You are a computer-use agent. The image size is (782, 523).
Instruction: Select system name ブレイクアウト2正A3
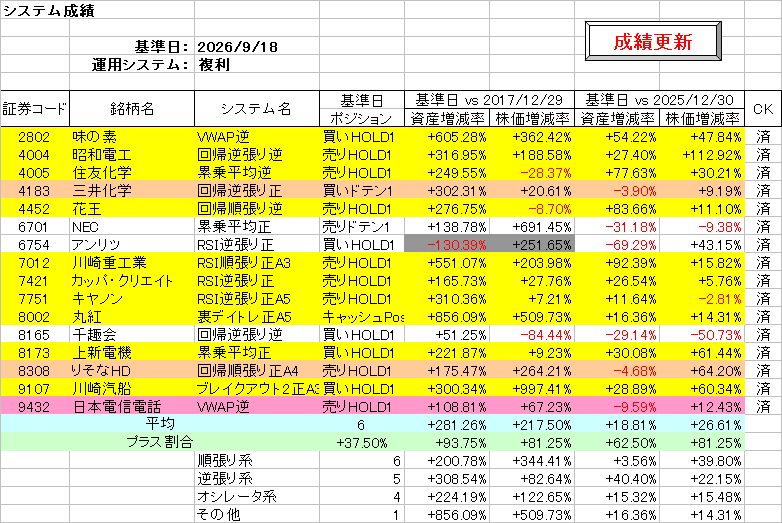tap(257, 388)
